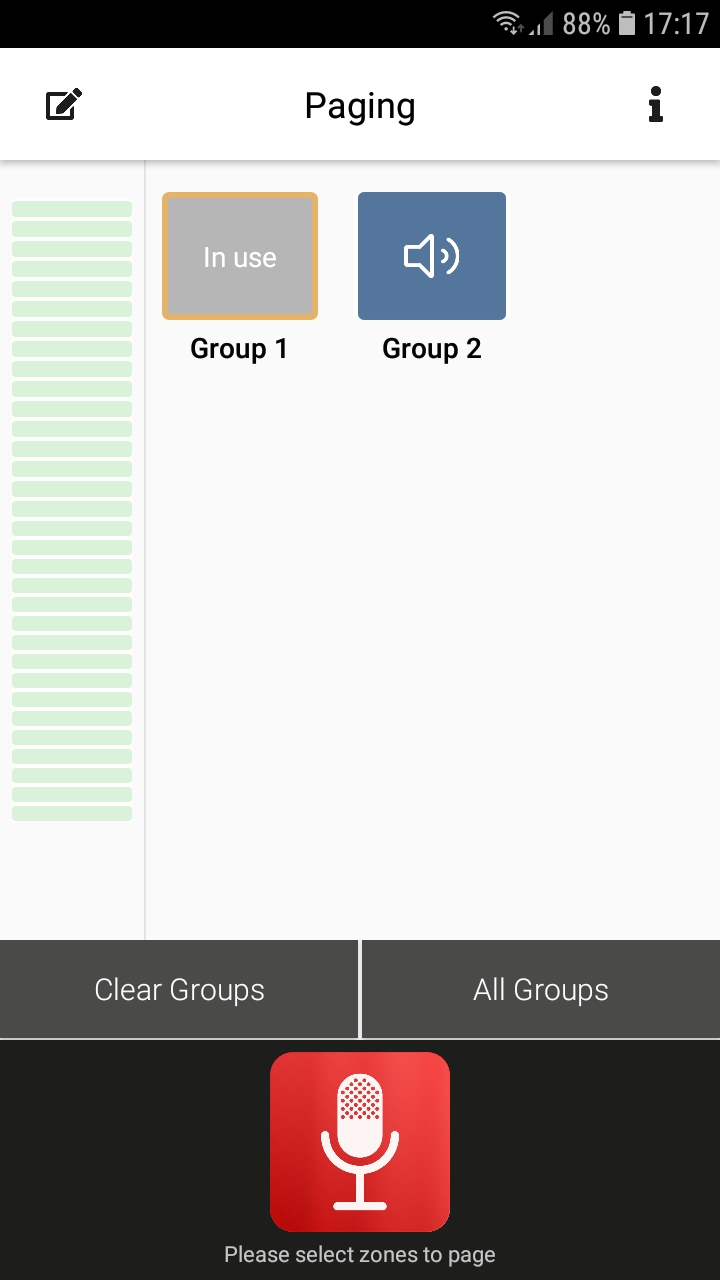Screen dimensions: 720x1280
Task: Click the Clear Groups button
Action: tap(179, 990)
